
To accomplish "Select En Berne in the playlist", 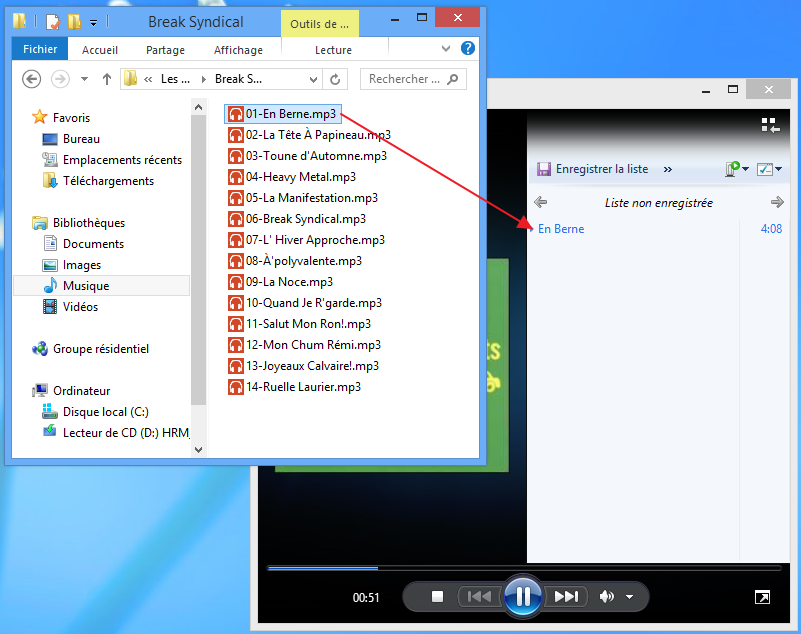I will [x=560, y=229].
